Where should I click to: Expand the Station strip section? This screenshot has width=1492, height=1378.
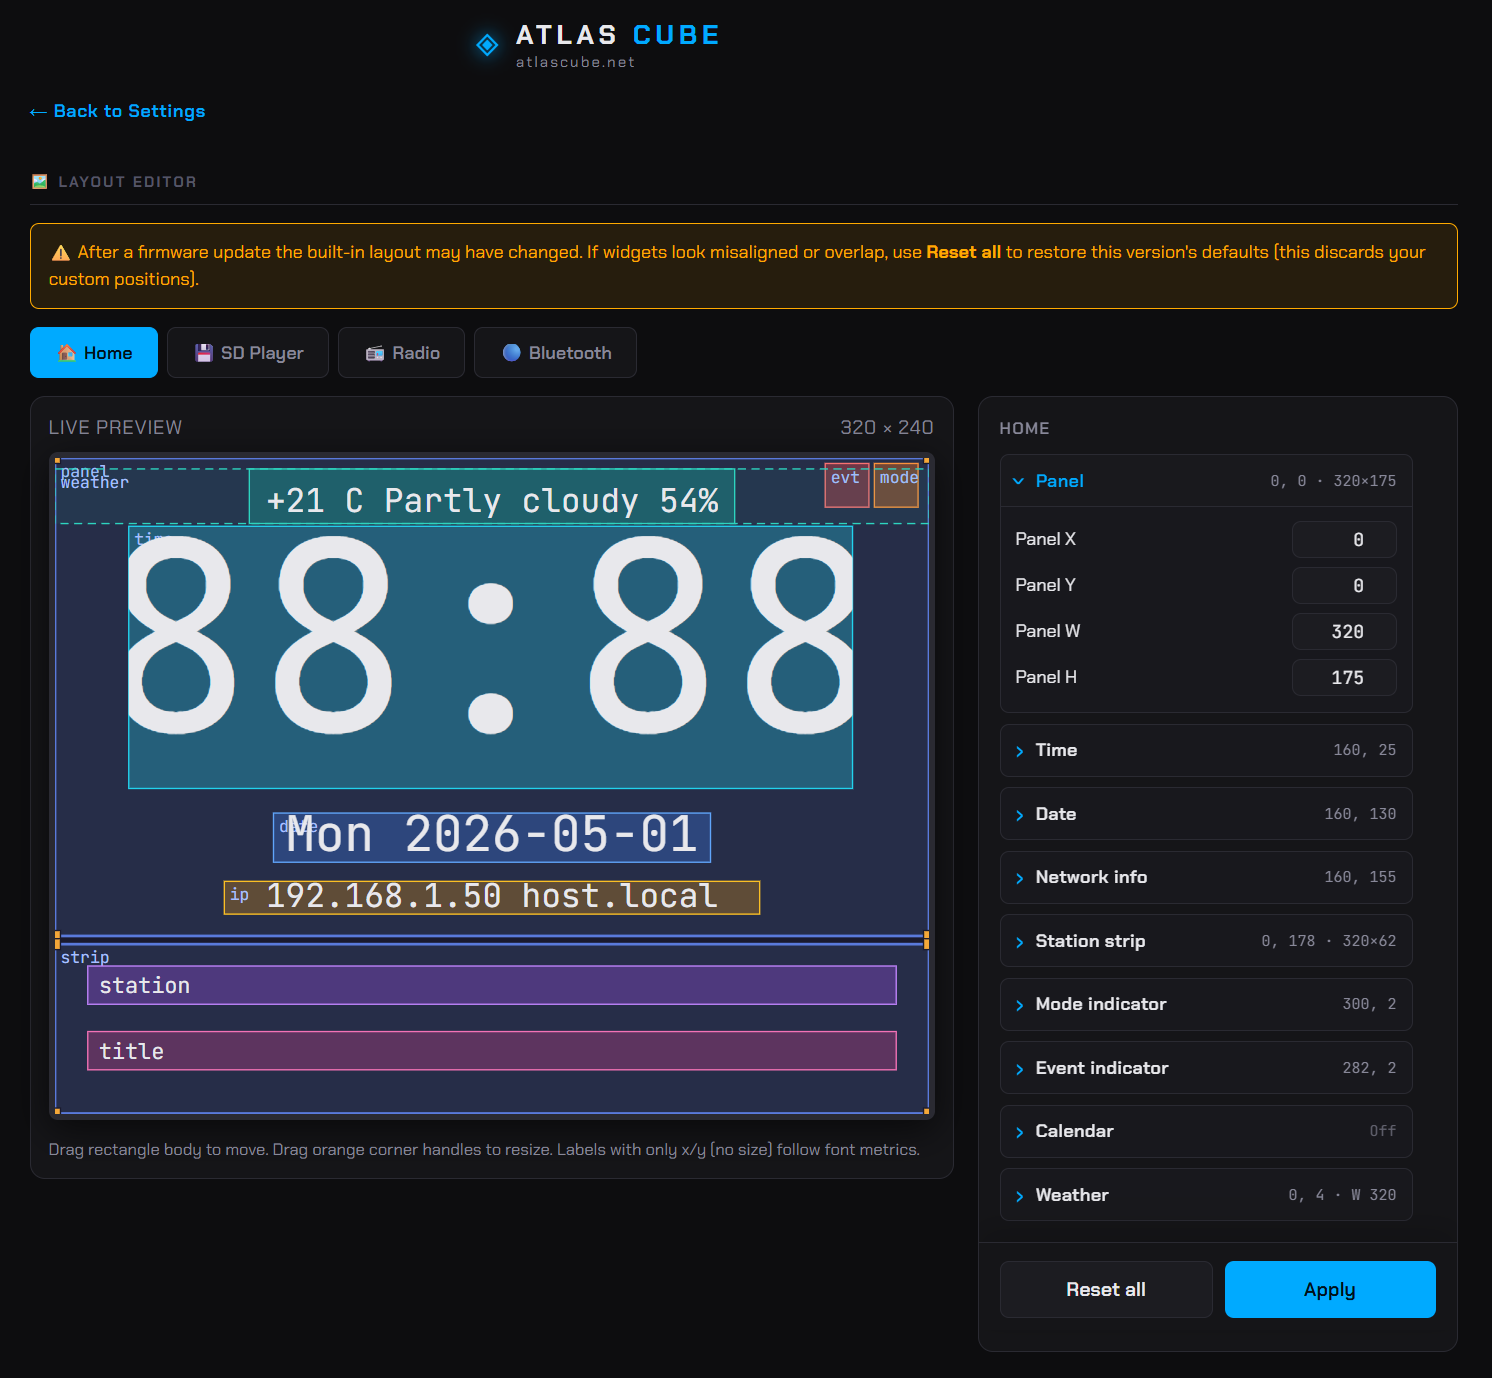(x=1206, y=941)
